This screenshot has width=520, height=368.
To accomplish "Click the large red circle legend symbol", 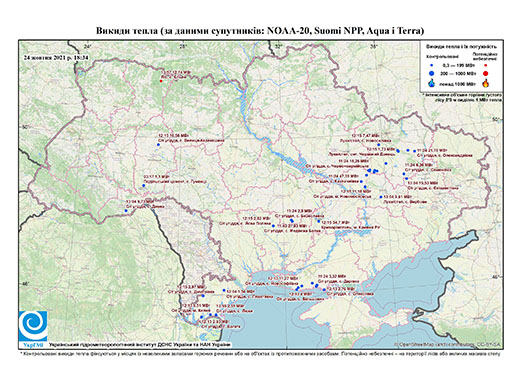I will [486, 73].
